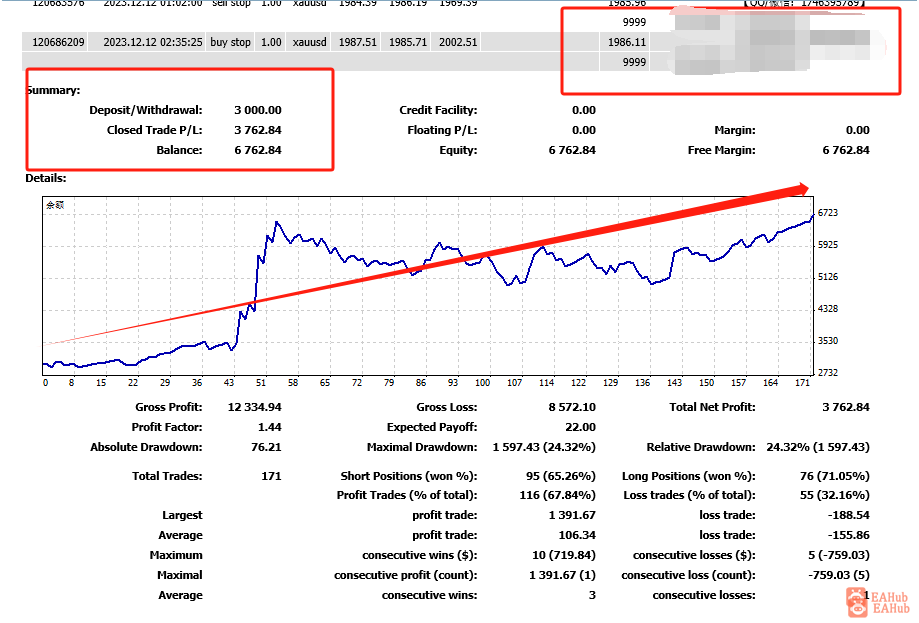Click the average consecutive wins value 3
Viewport: 919px width, 623px height.
coord(592,595)
